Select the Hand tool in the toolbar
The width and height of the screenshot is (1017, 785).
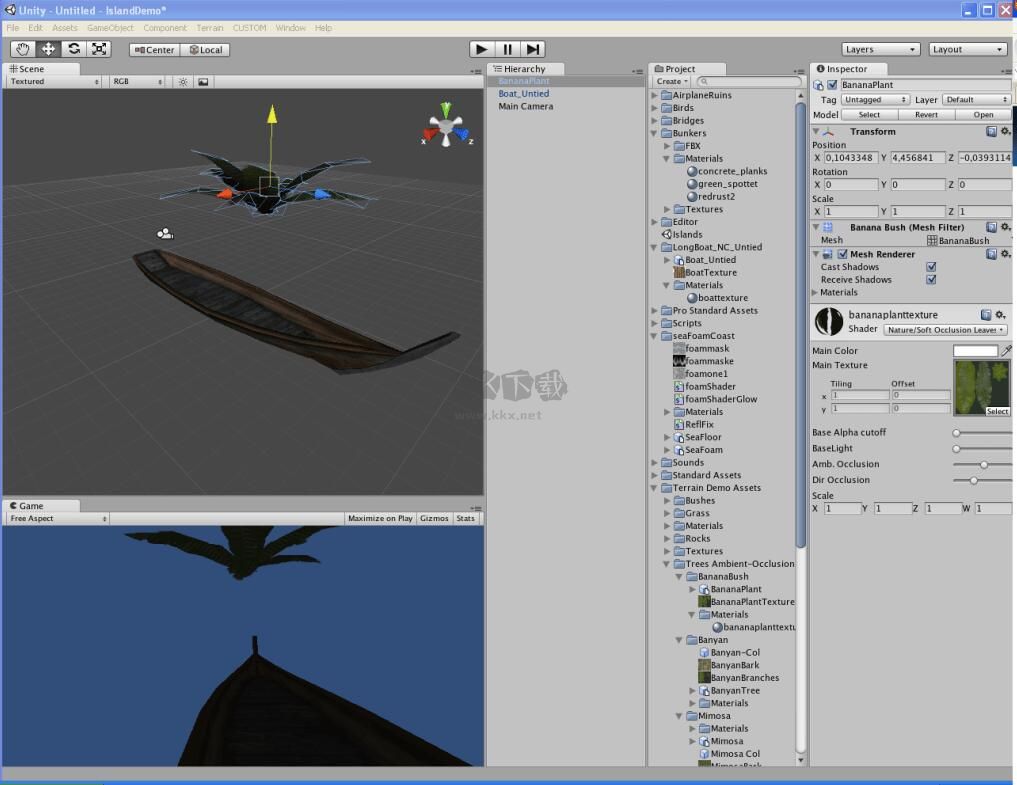(22, 49)
